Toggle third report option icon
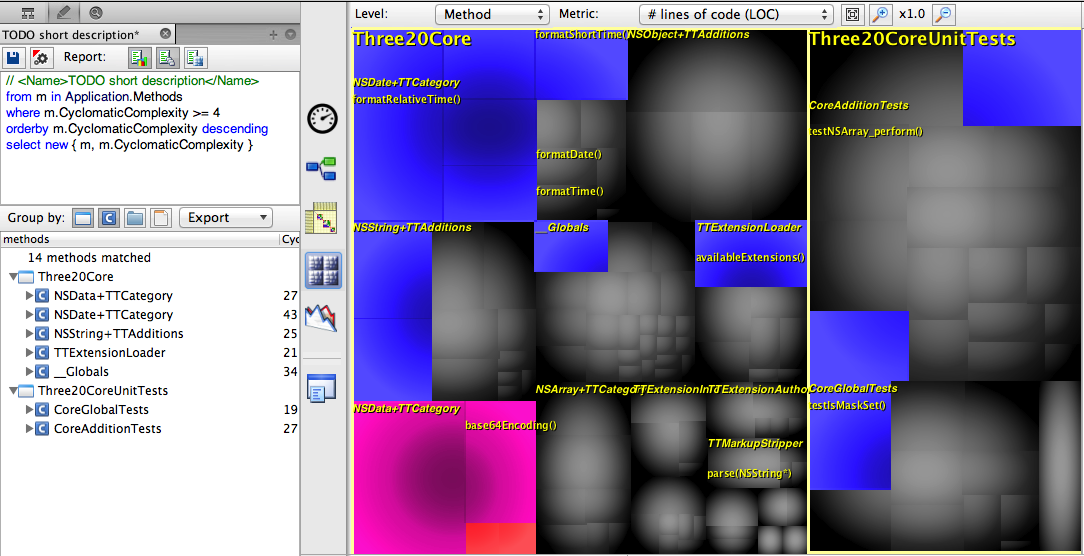 pyautogui.click(x=196, y=57)
